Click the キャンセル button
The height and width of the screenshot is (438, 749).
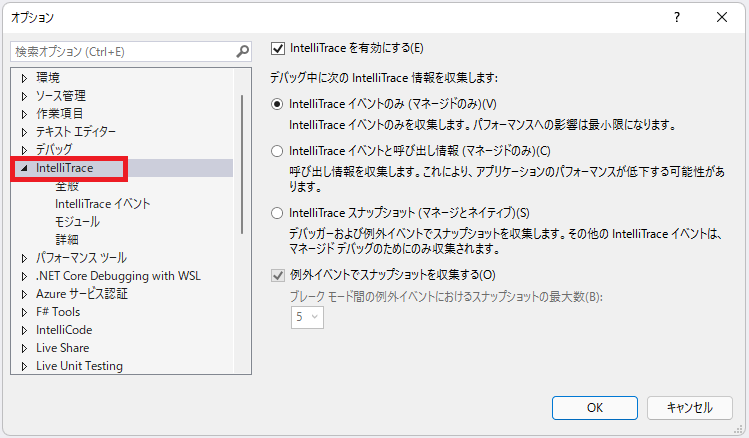(x=690, y=408)
